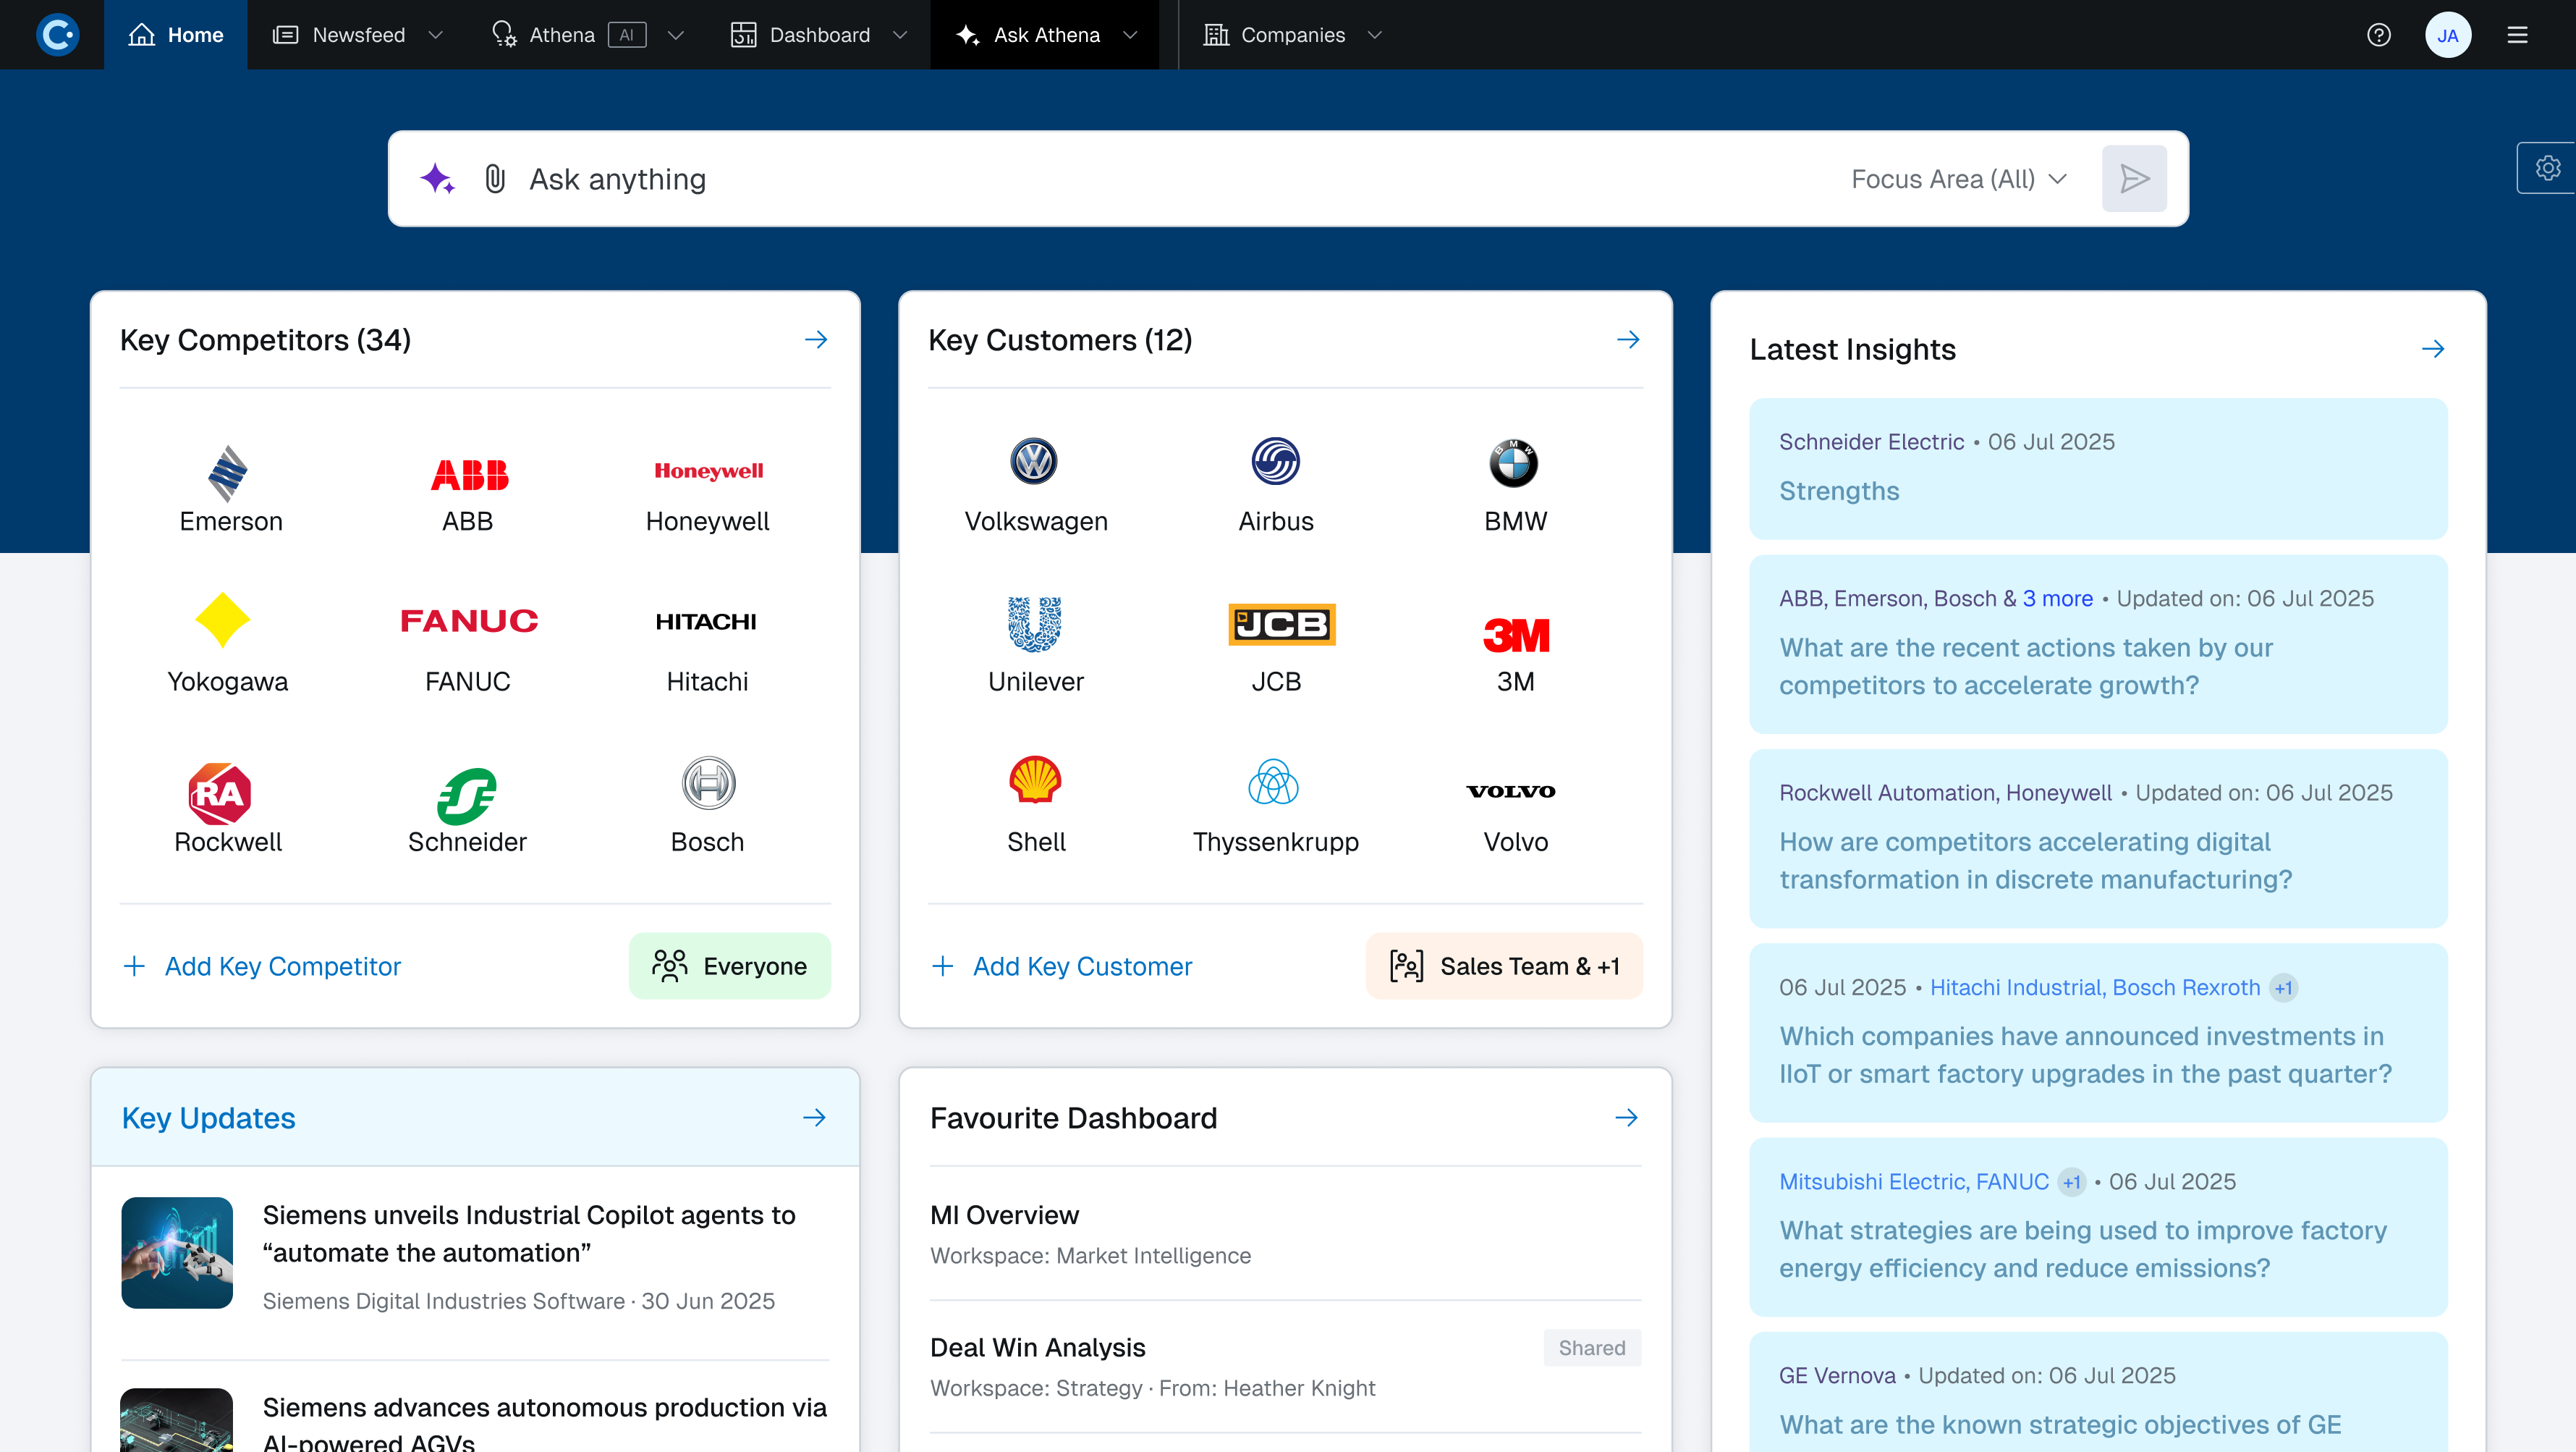Click the settings gear on right edge
The image size is (2576, 1452).
pyautogui.click(x=2547, y=168)
